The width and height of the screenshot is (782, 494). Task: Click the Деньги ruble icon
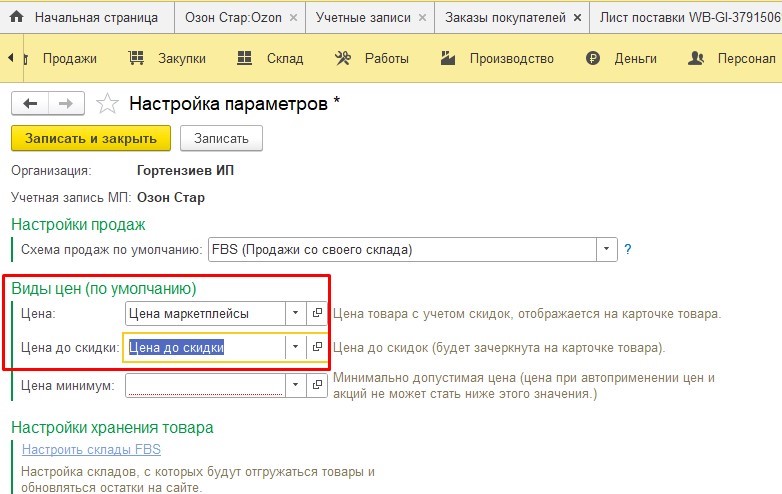593,58
